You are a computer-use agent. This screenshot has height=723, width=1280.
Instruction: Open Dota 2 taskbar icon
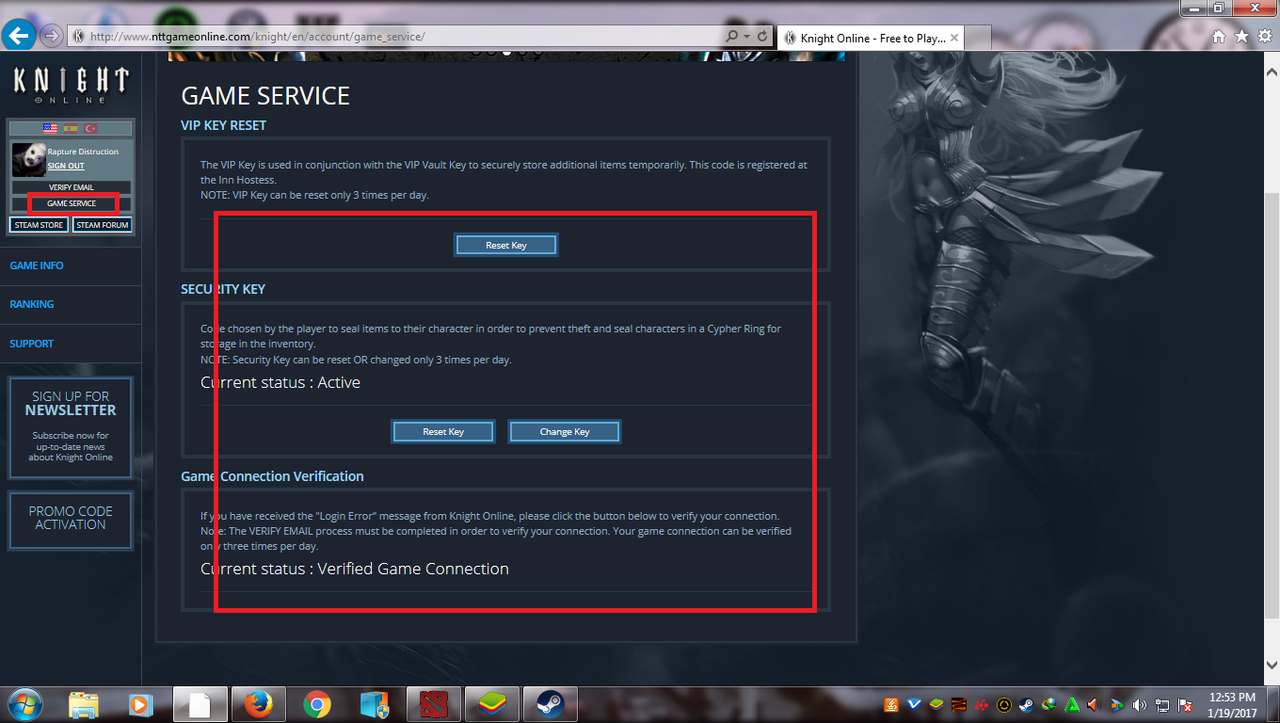432,705
